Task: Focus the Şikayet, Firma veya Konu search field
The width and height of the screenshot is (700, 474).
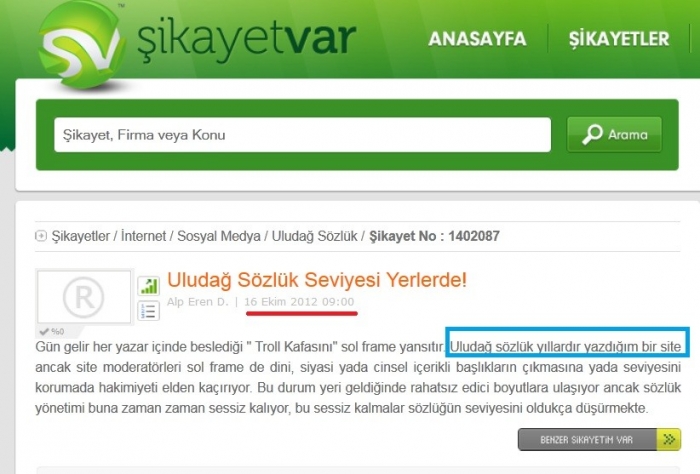Action: [302, 135]
